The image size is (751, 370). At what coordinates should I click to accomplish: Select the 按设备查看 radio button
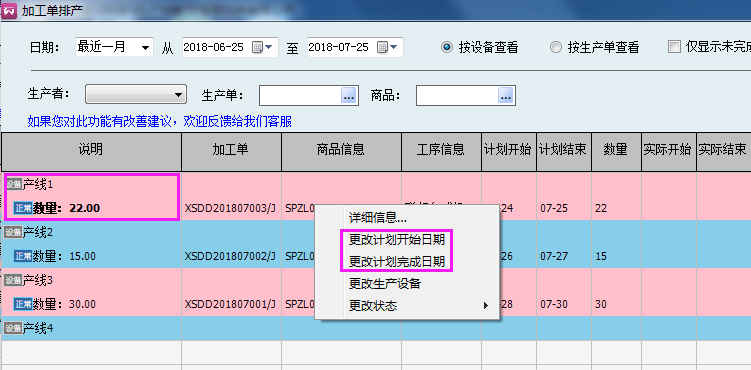446,47
